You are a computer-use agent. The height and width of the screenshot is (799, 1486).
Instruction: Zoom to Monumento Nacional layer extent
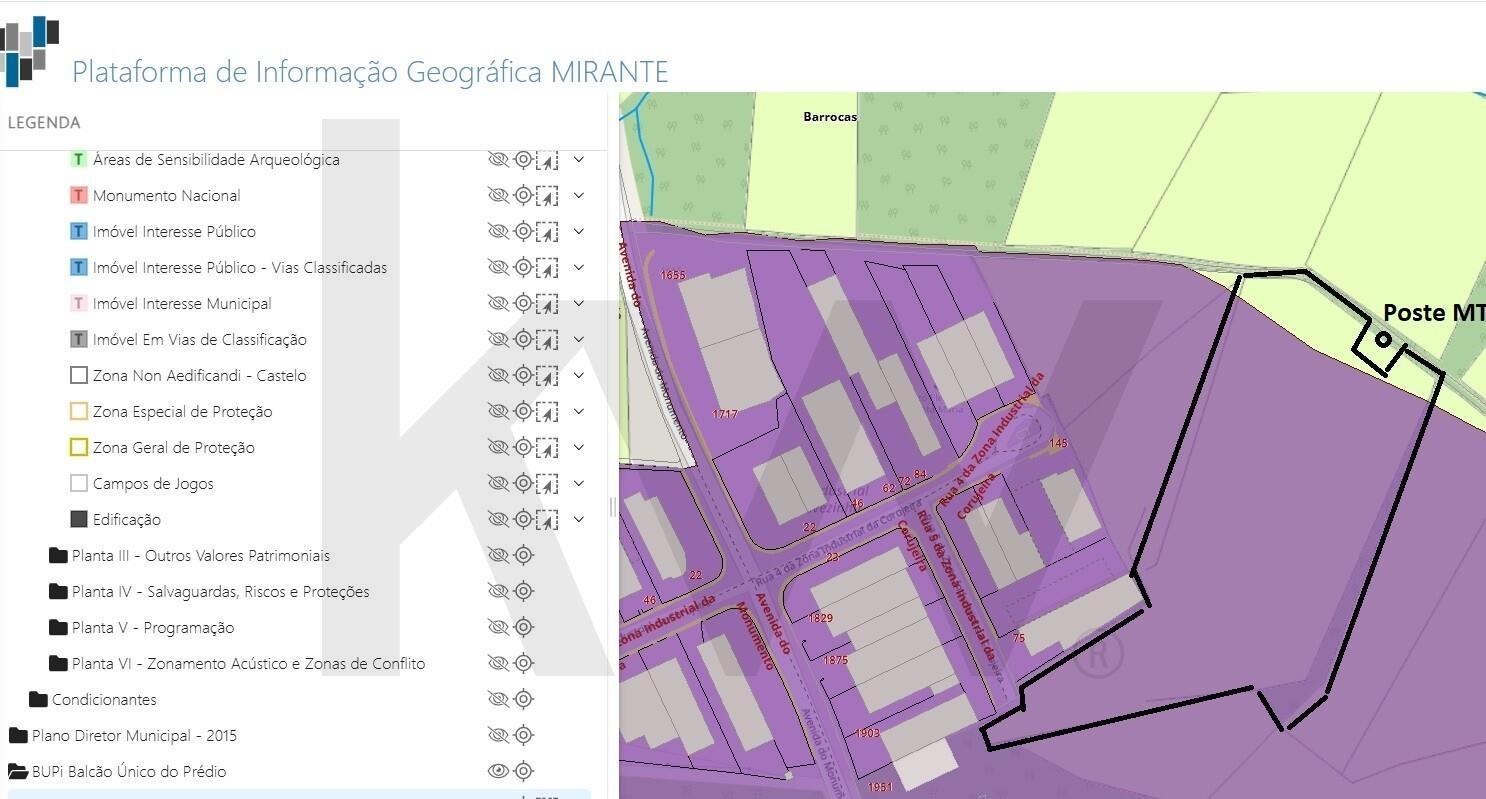click(x=523, y=195)
